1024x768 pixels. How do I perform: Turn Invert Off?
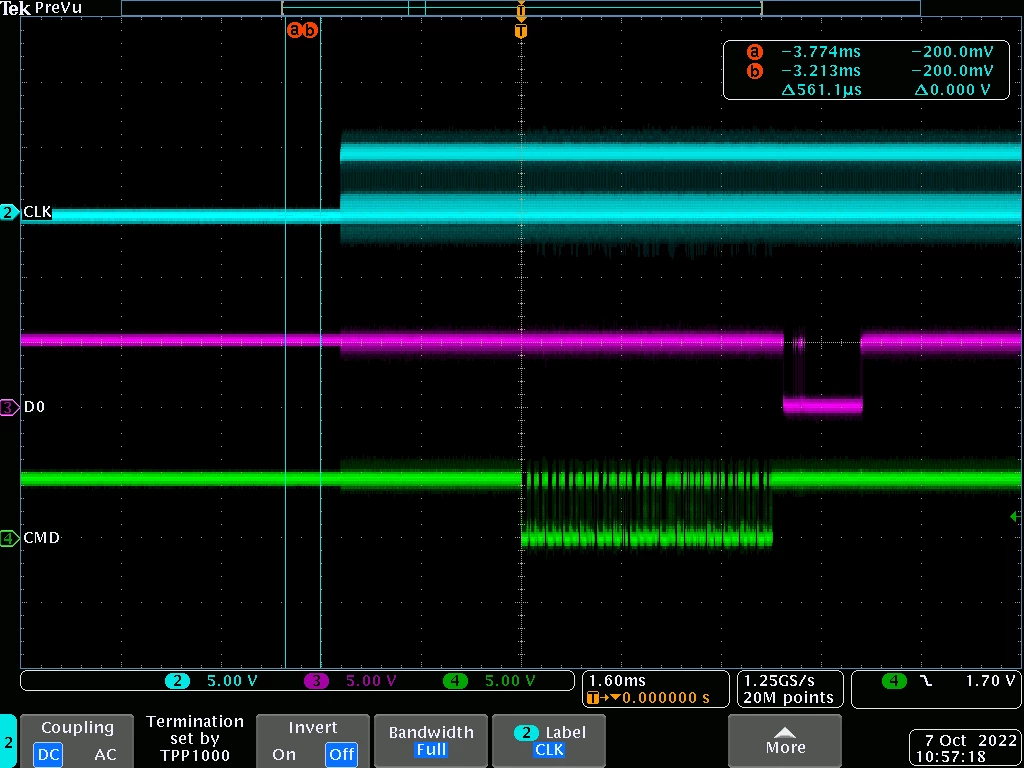point(342,755)
